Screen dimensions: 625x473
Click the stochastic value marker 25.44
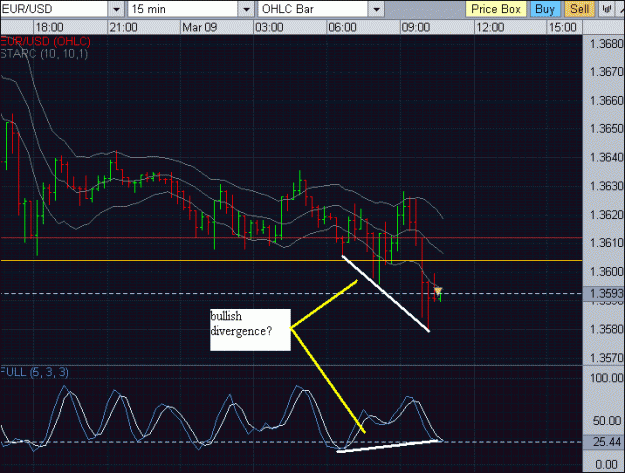(x=603, y=442)
